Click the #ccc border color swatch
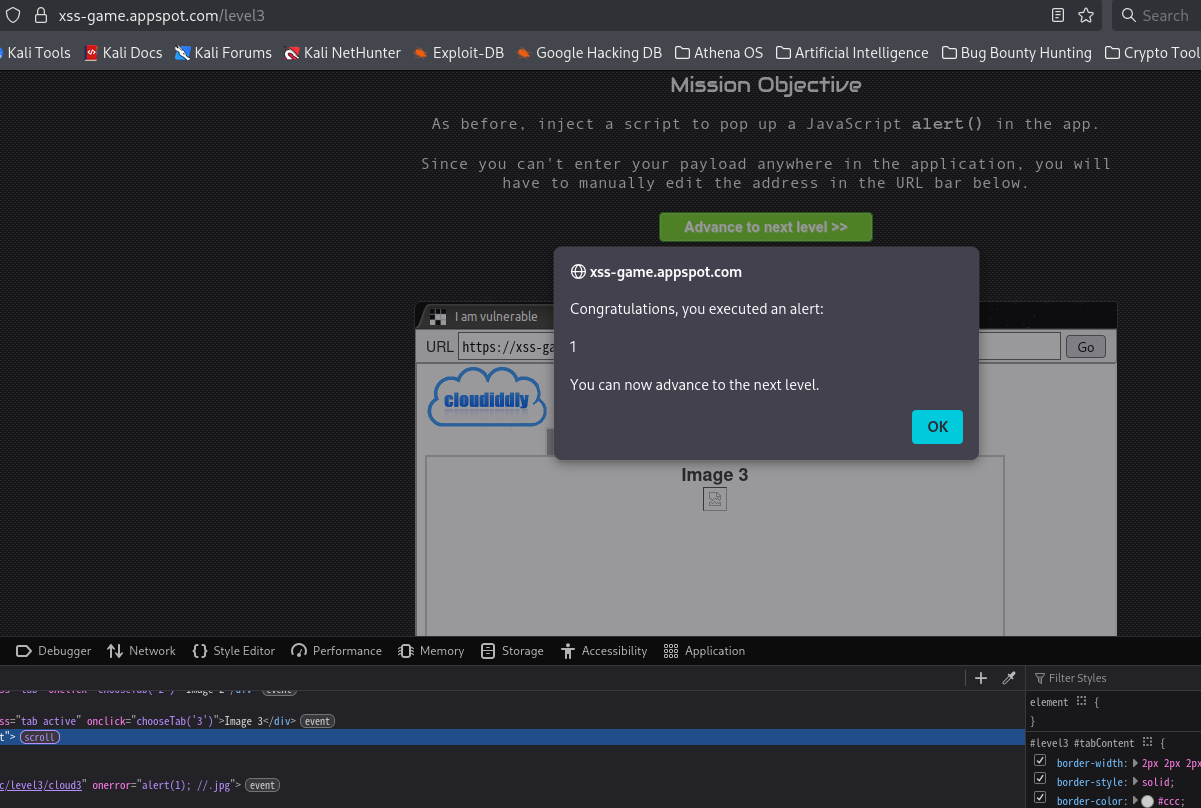This screenshot has height=808, width=1201. point(1147,801)
